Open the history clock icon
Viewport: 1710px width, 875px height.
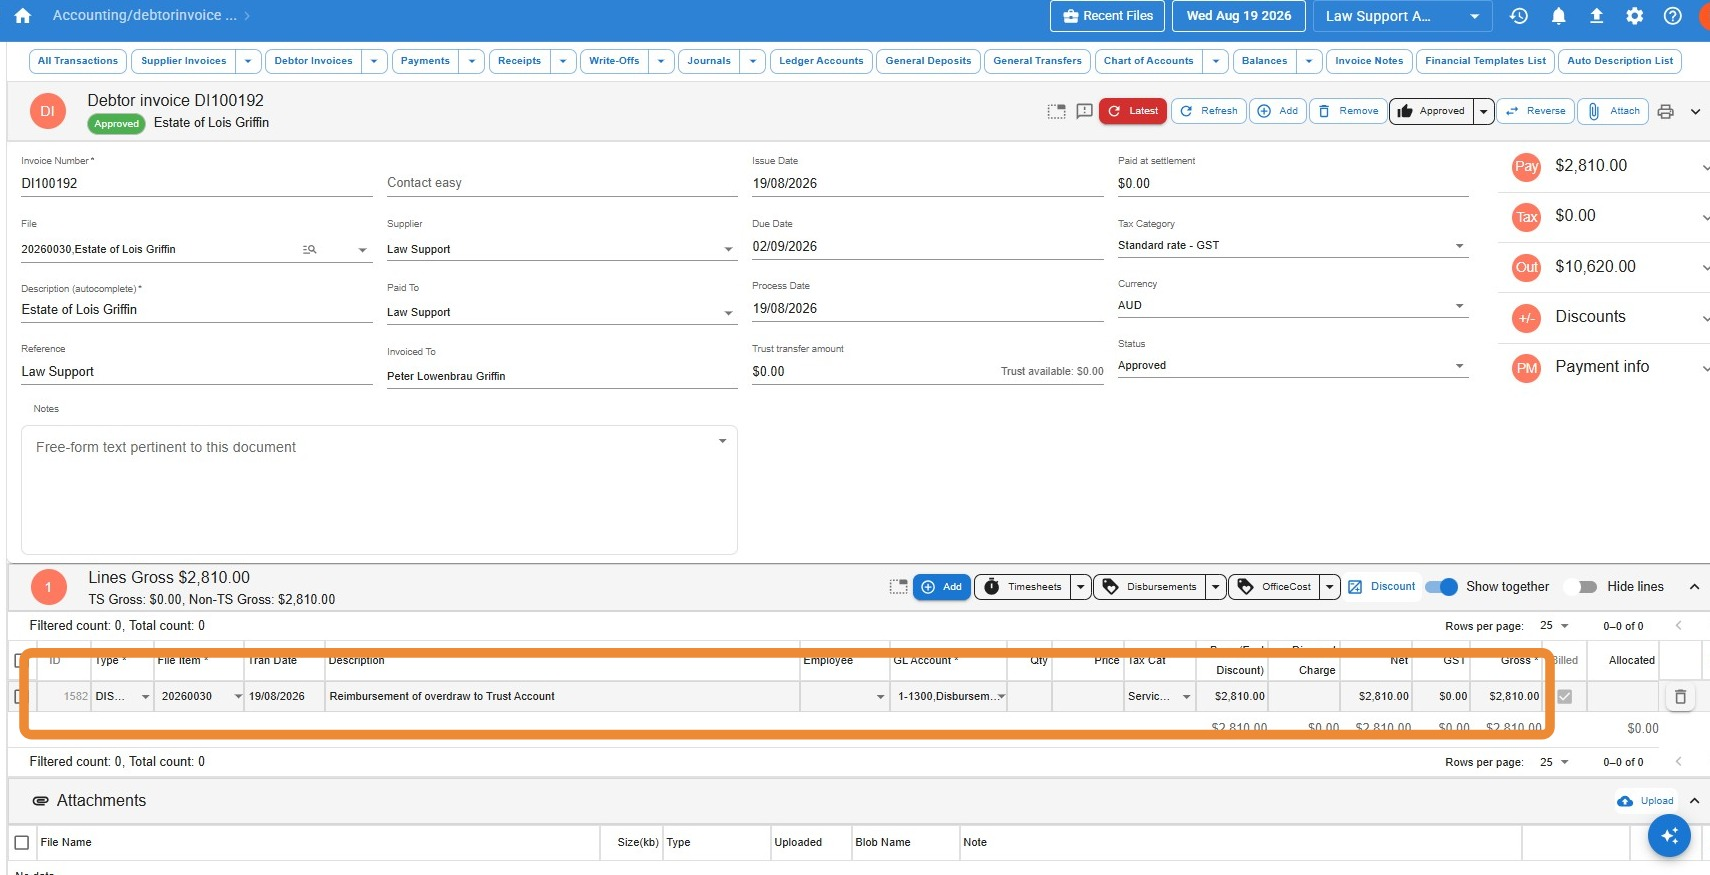tap(1519, 16)
